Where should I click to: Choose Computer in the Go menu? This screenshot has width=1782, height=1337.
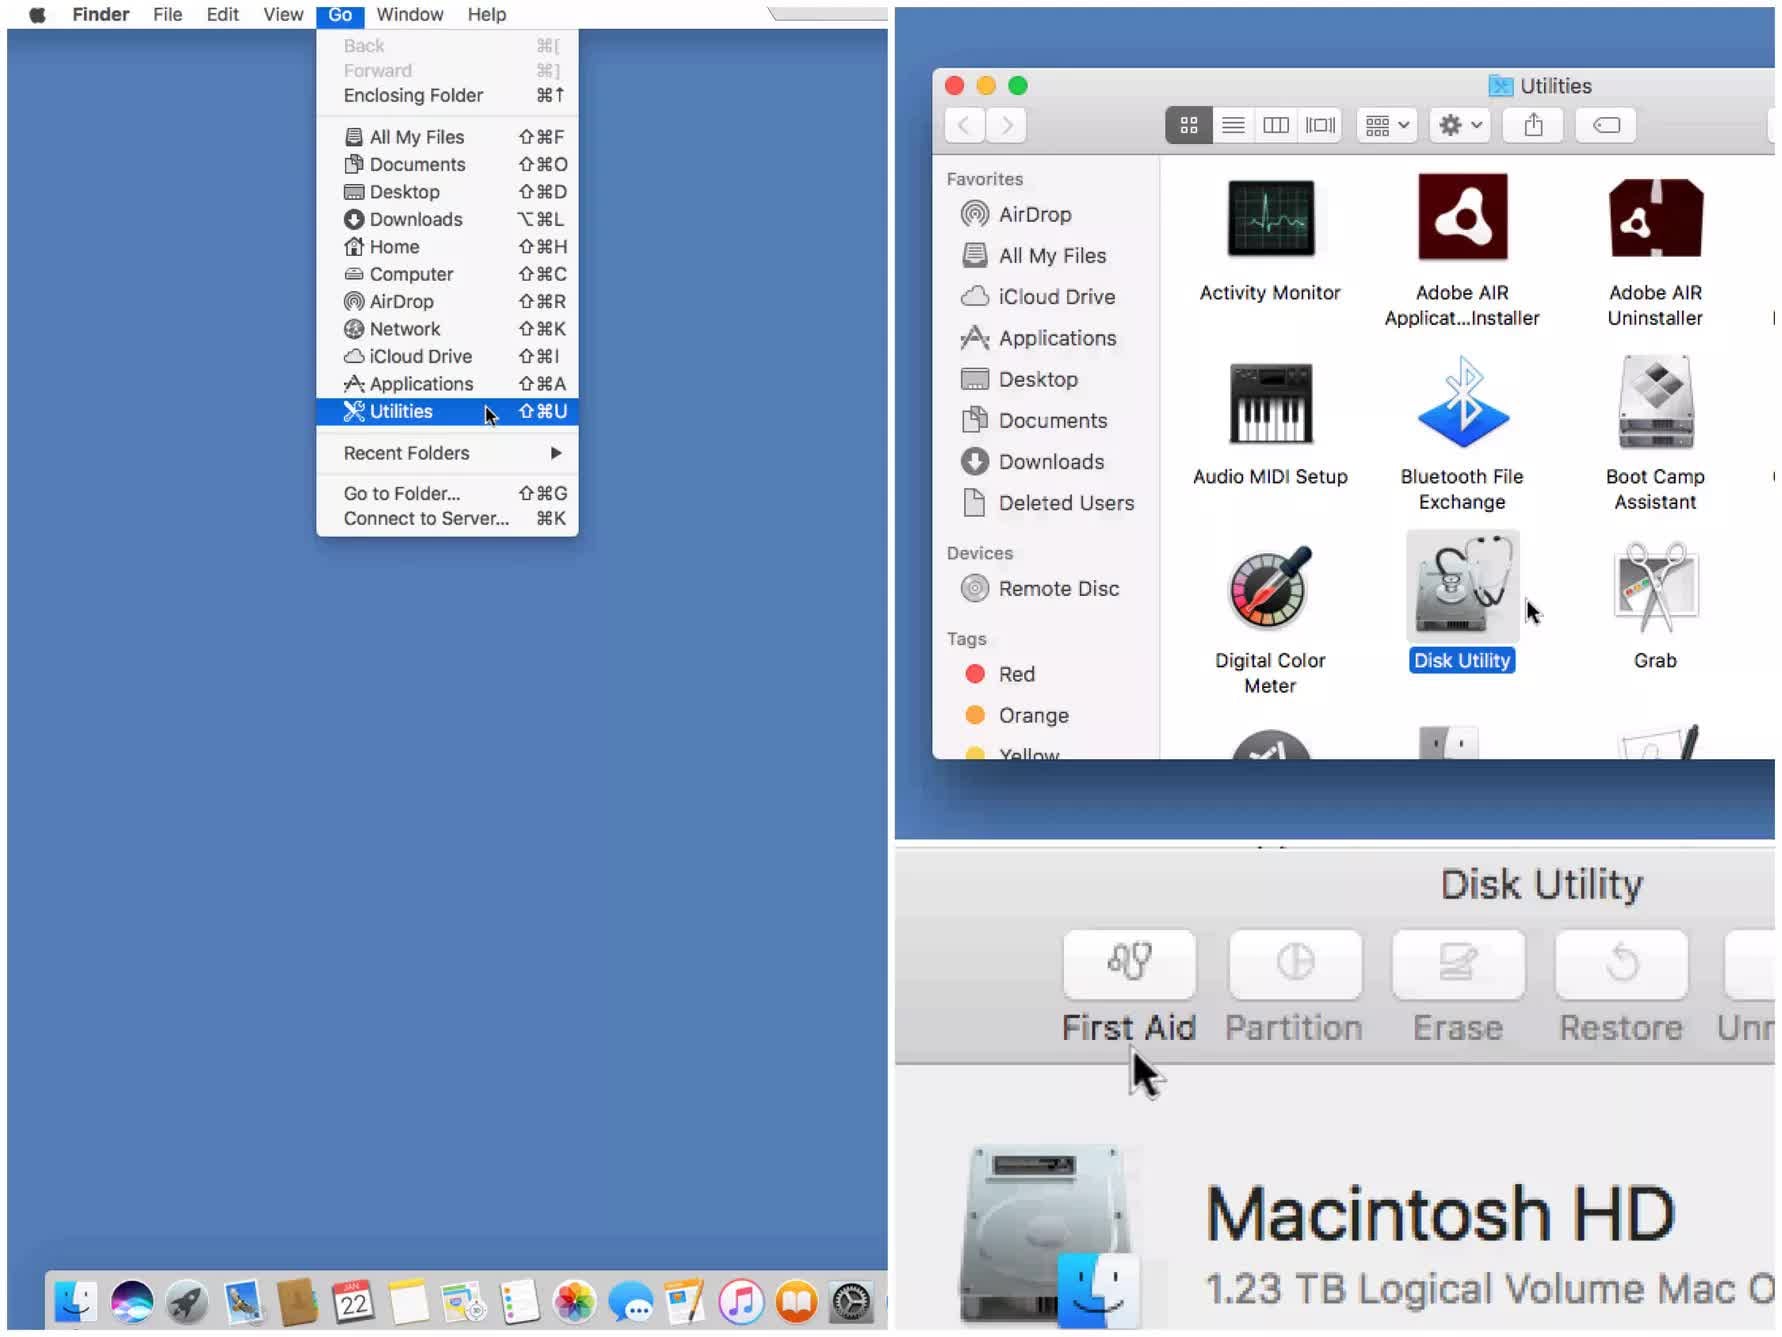point(447,274)
